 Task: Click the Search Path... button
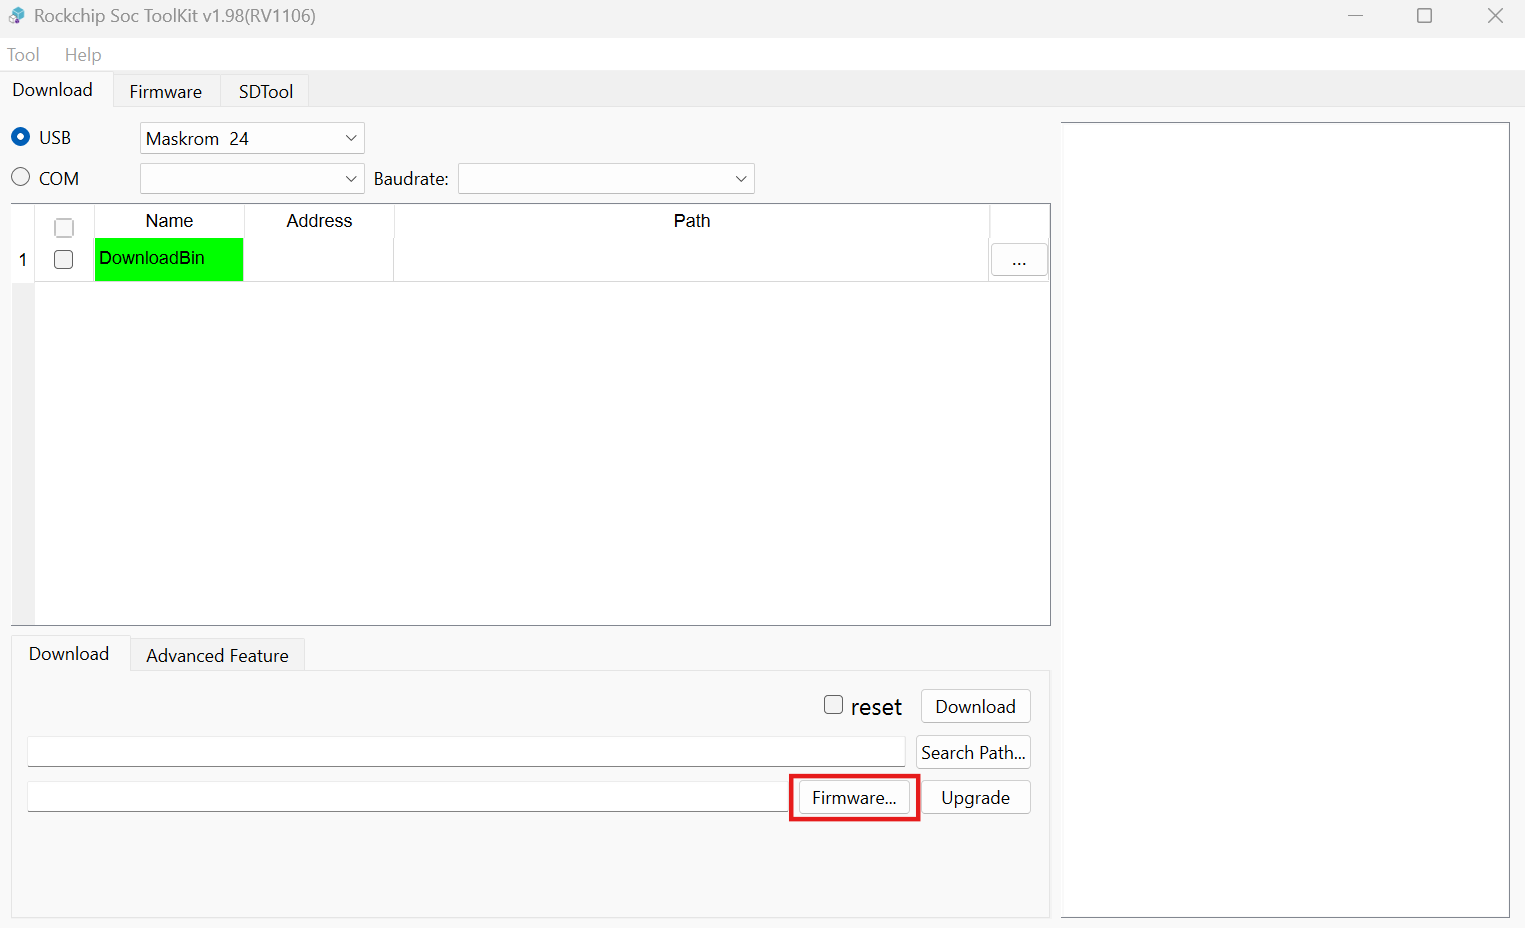tap(973, 752)
